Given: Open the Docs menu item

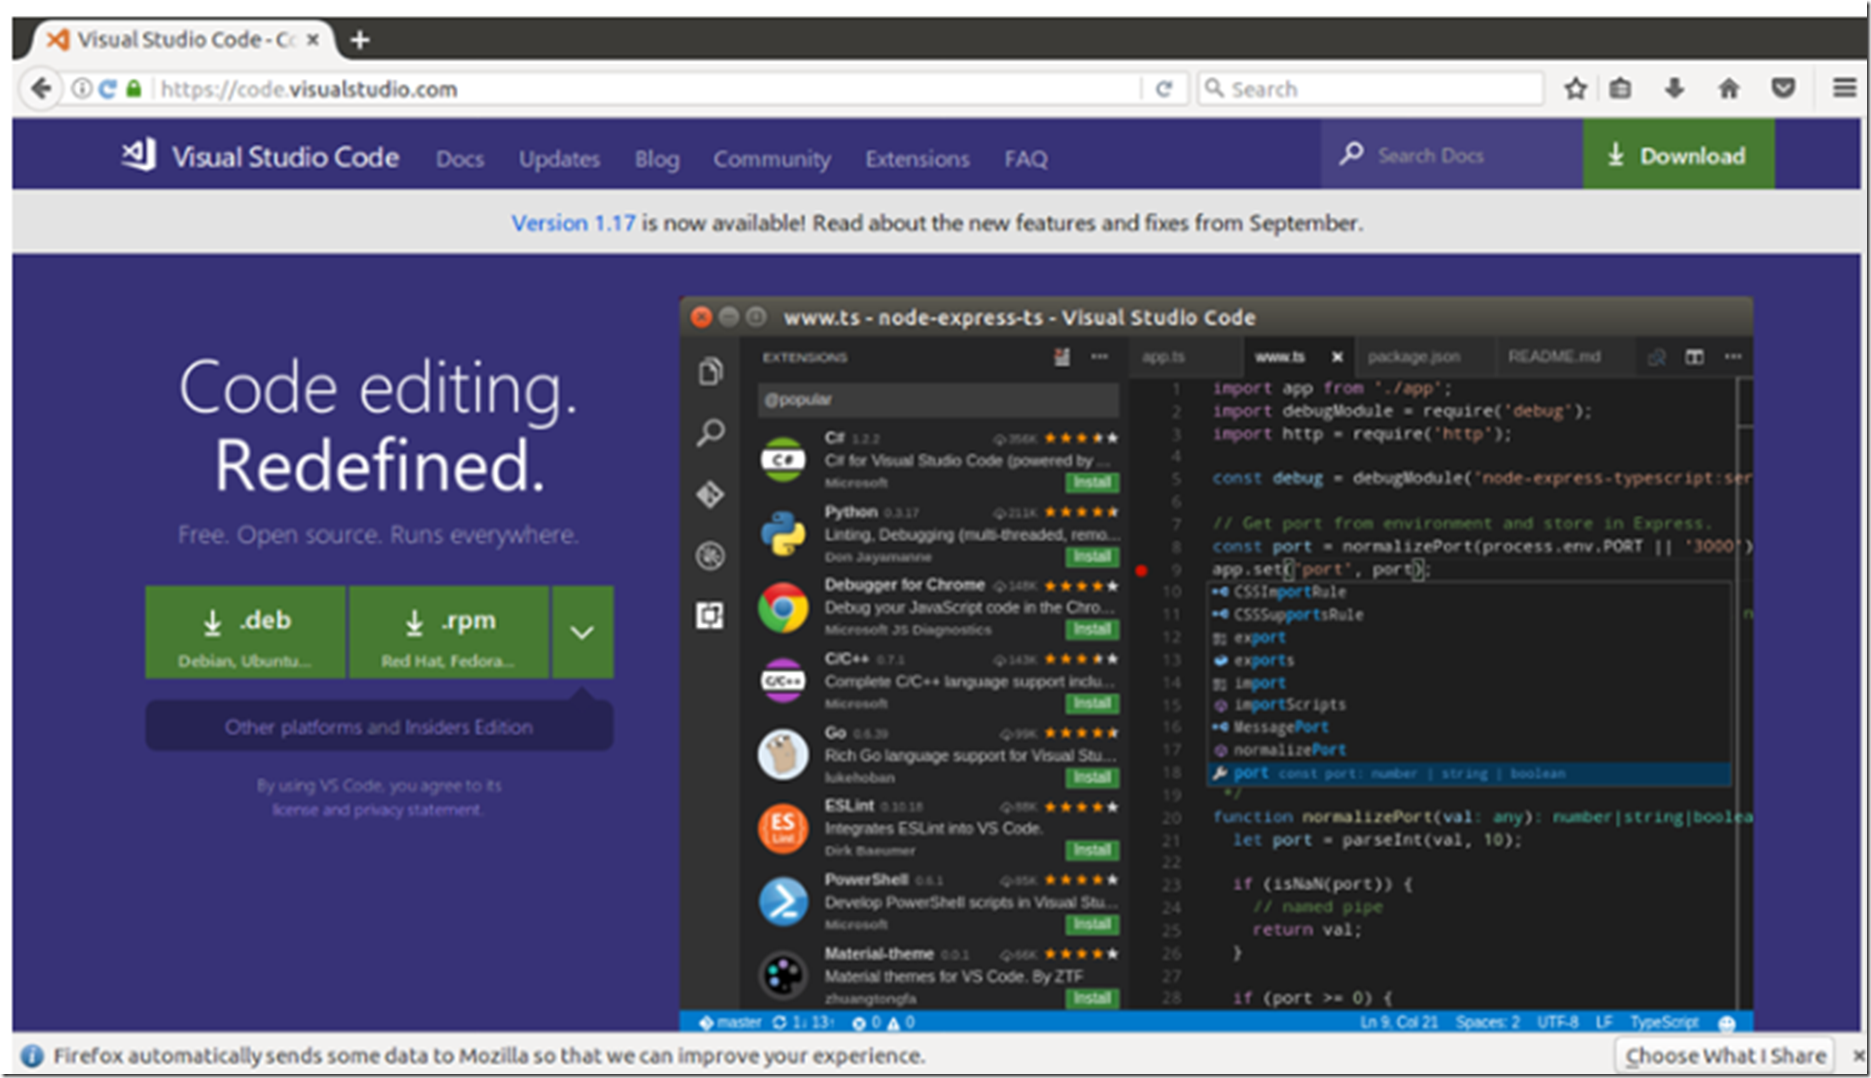Looking at the screenshot, I should click(460, 159).
